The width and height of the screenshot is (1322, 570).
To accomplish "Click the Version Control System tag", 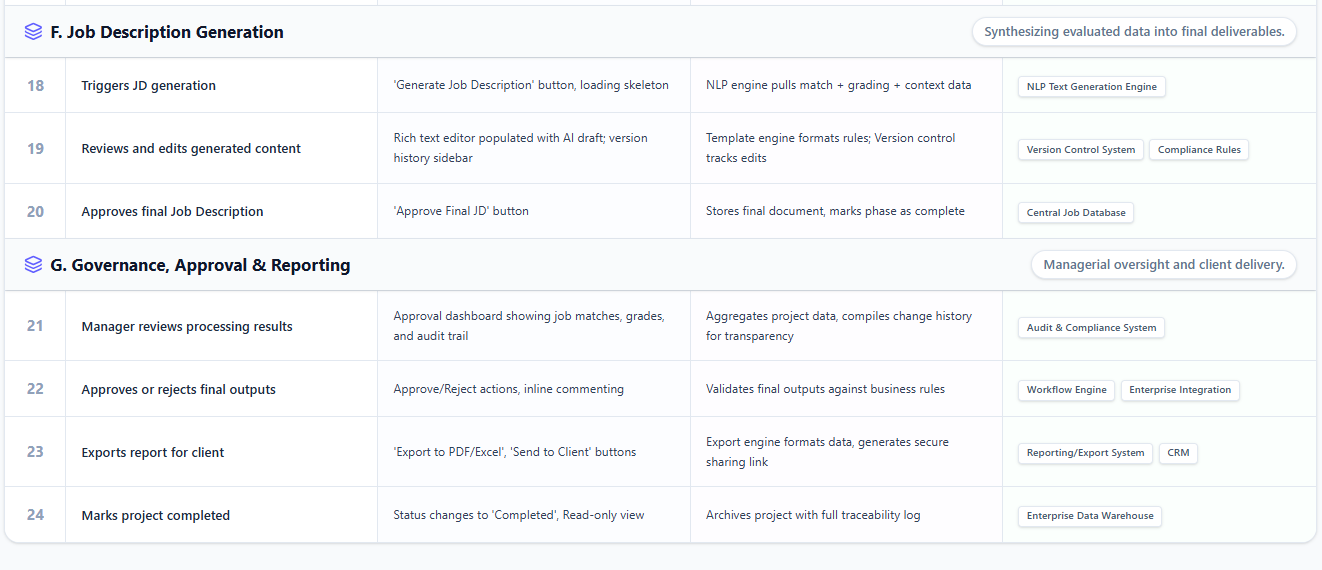I will click(1080, 150).
